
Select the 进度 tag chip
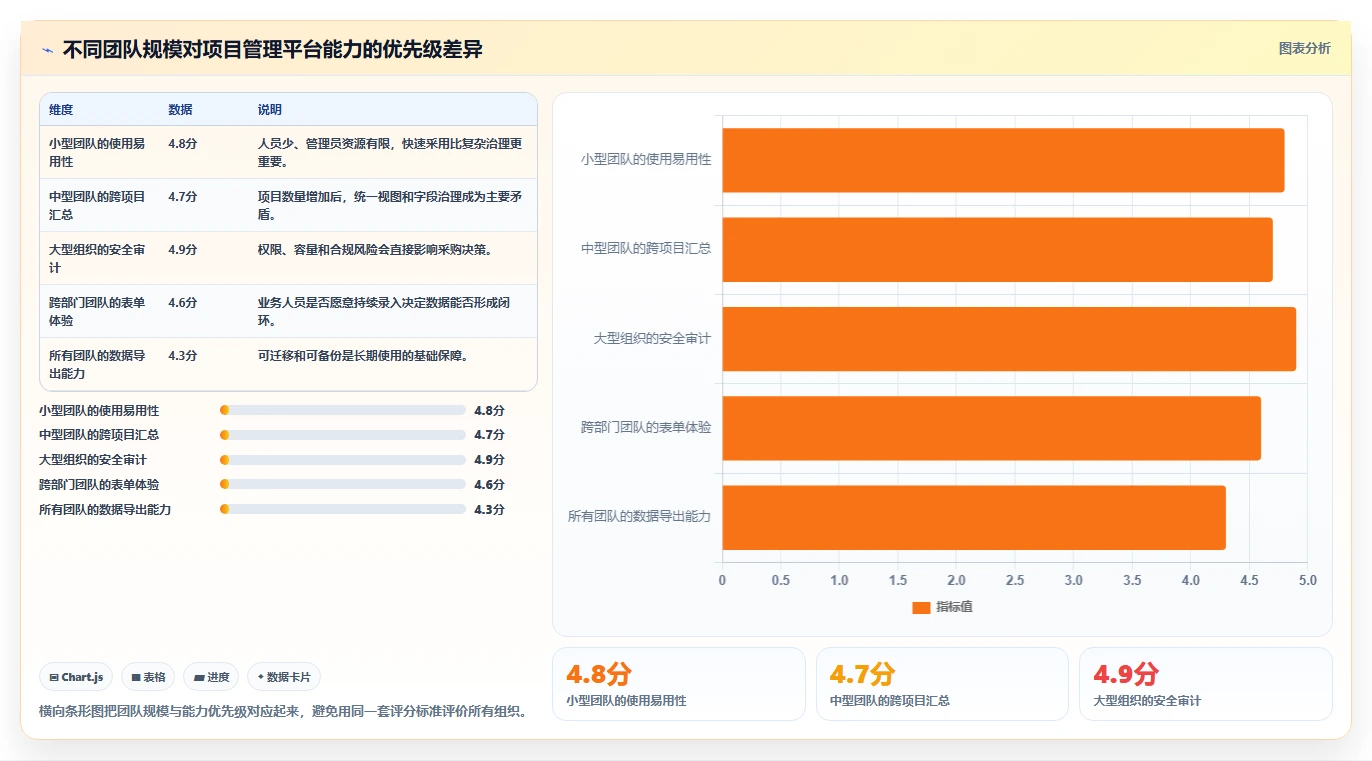(211, 677)
